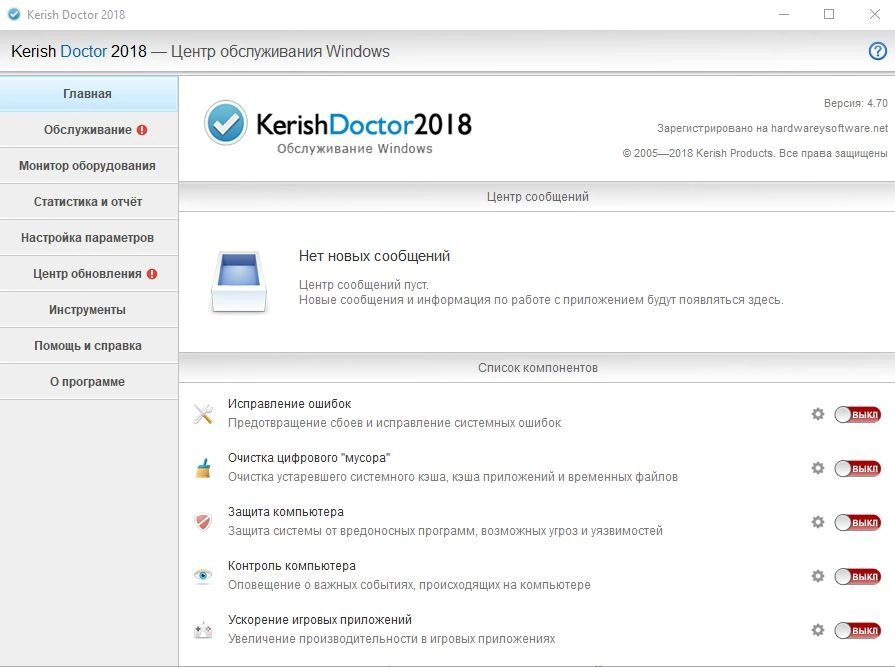Image resolution: width=895 pixels, height=667 pixels.
Task: Open Помощь и справка
Action: 89,345
